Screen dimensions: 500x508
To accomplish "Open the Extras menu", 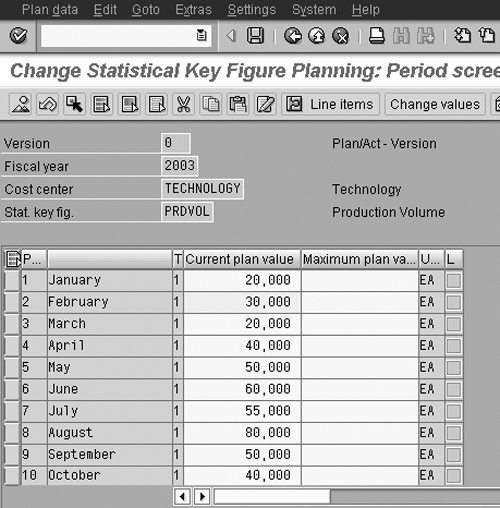I will (193, 10).
